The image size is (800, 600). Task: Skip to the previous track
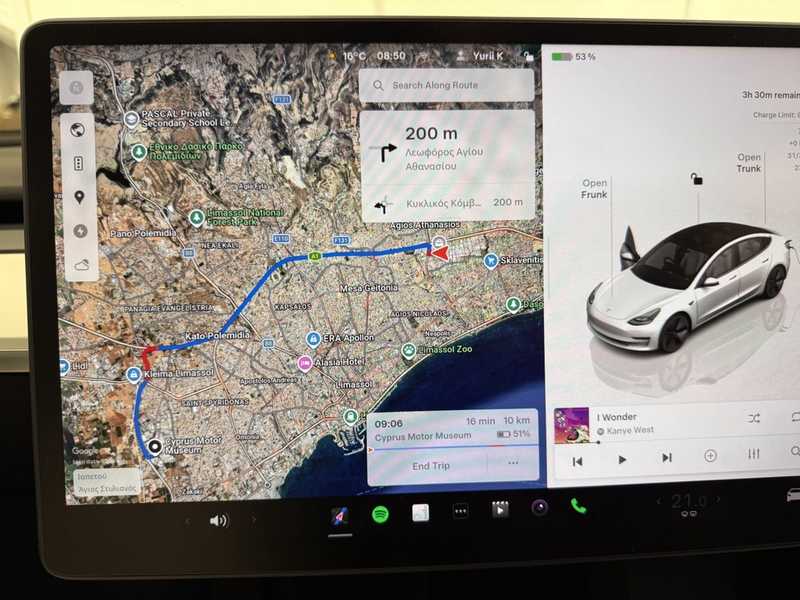pyautogui.click(x=578, y=462)
